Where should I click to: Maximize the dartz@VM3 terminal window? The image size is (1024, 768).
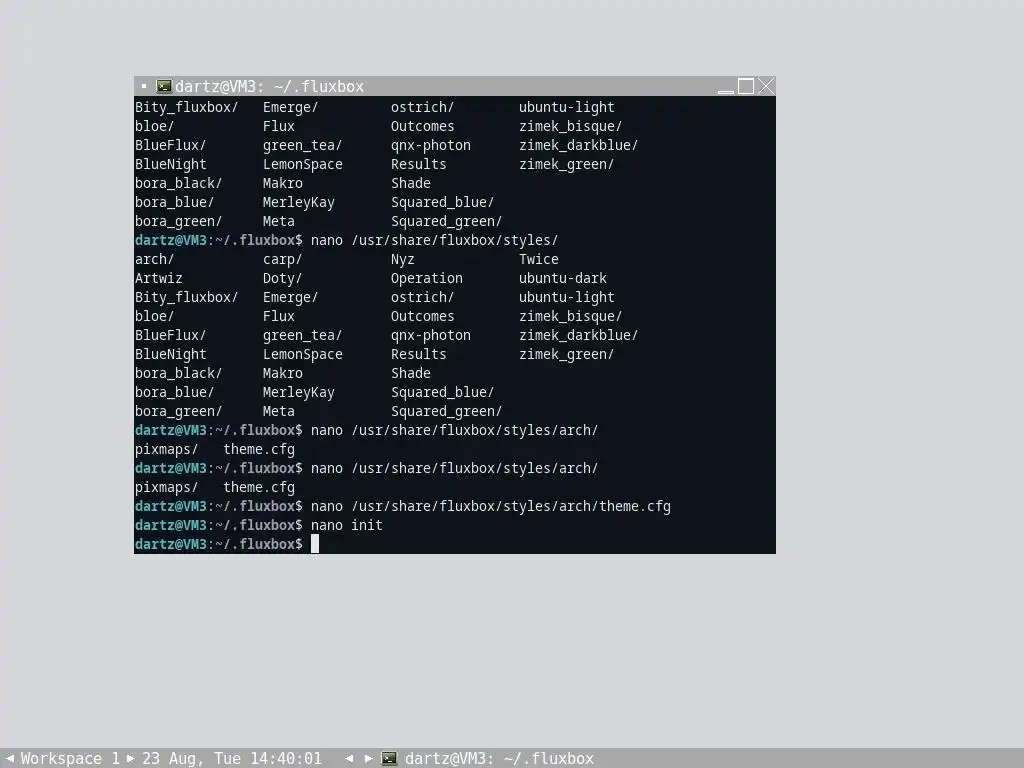pos(746,86)
